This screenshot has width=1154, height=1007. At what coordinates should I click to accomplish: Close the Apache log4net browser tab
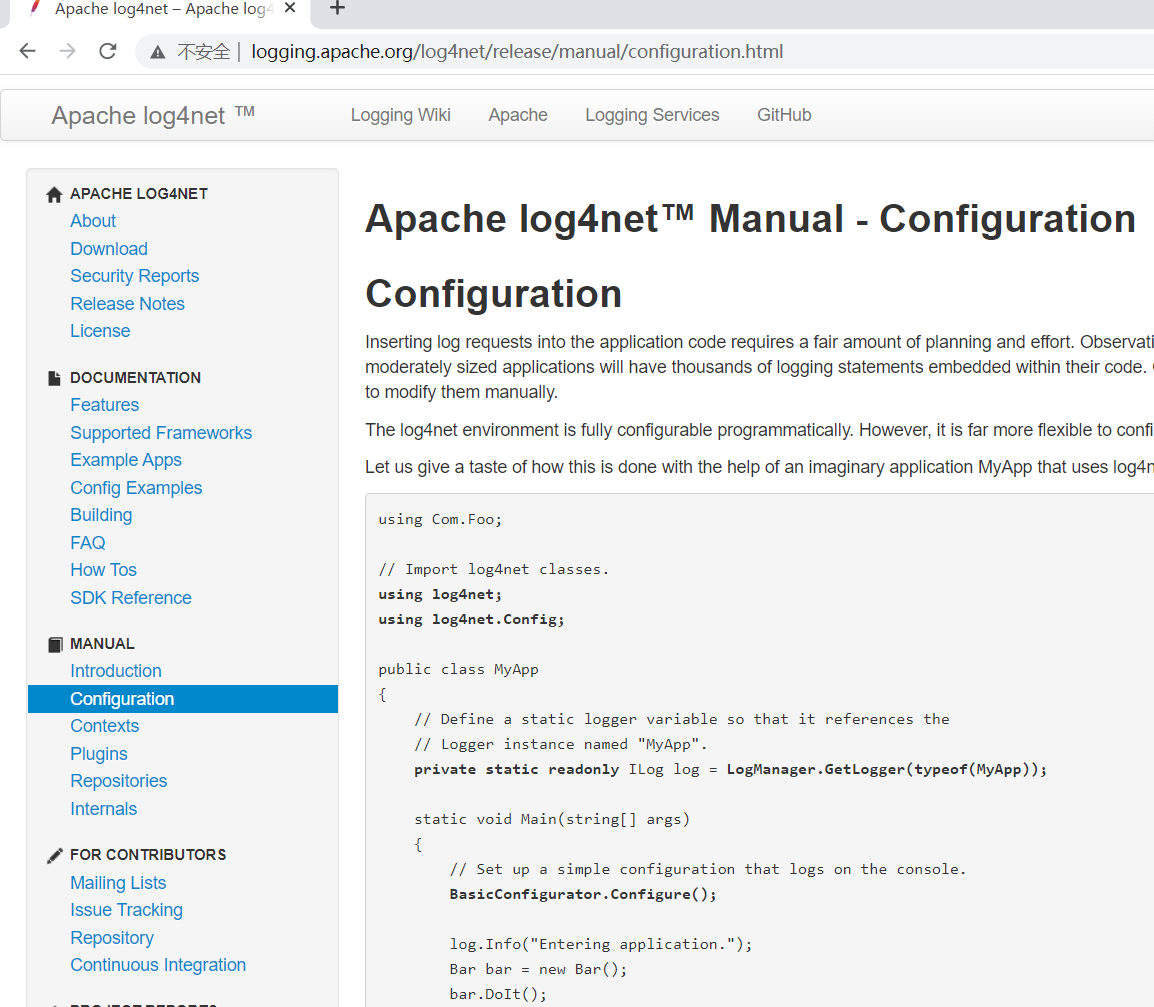290,8
